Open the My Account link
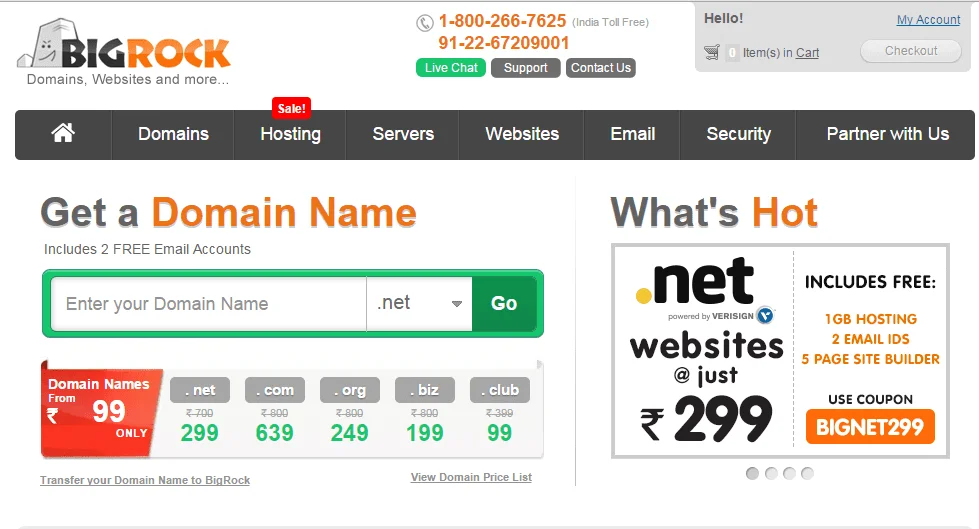Viewport: 979px width, 529px height. tap(928, 19)
